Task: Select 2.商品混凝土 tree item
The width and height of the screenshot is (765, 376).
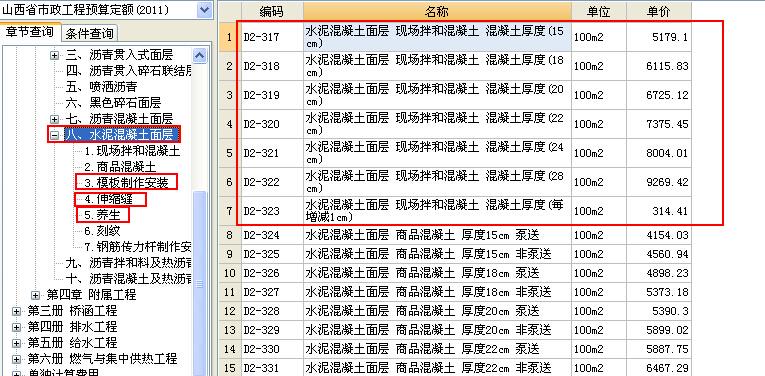Action: (120, 167)
